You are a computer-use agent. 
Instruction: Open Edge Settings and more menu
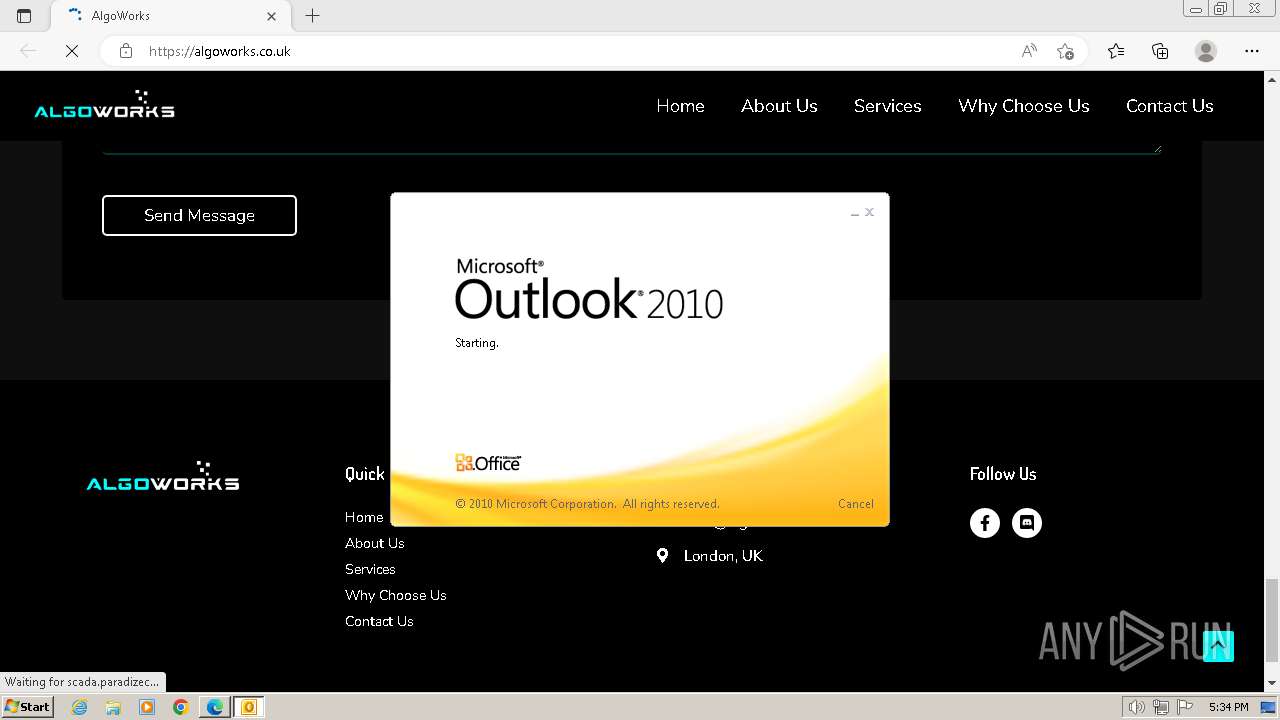[1252, 51]
